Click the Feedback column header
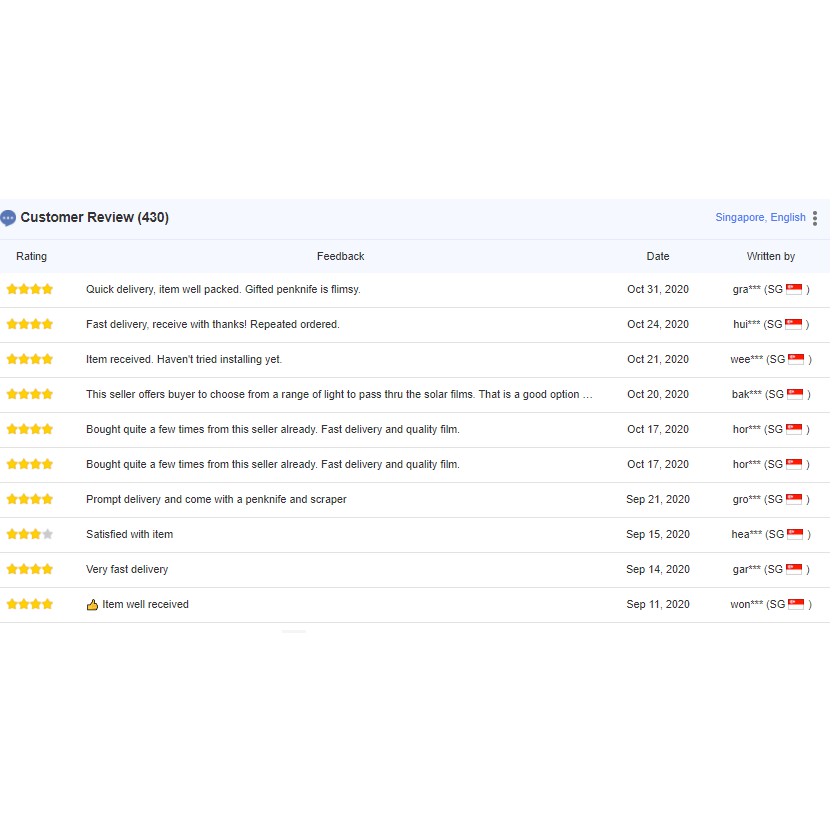Viewport: 833px width, 833px height. click(x=340, y=256)
